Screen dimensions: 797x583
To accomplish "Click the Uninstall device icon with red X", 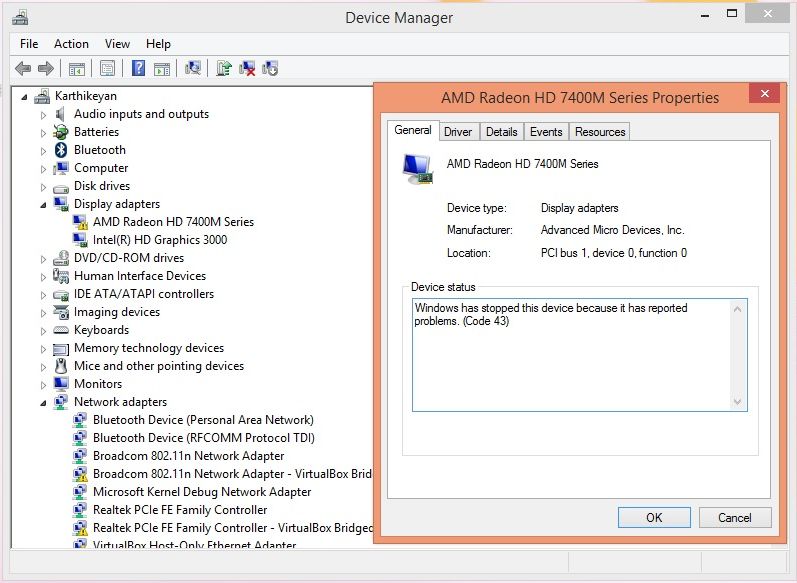I will click(x=247, y=68).
